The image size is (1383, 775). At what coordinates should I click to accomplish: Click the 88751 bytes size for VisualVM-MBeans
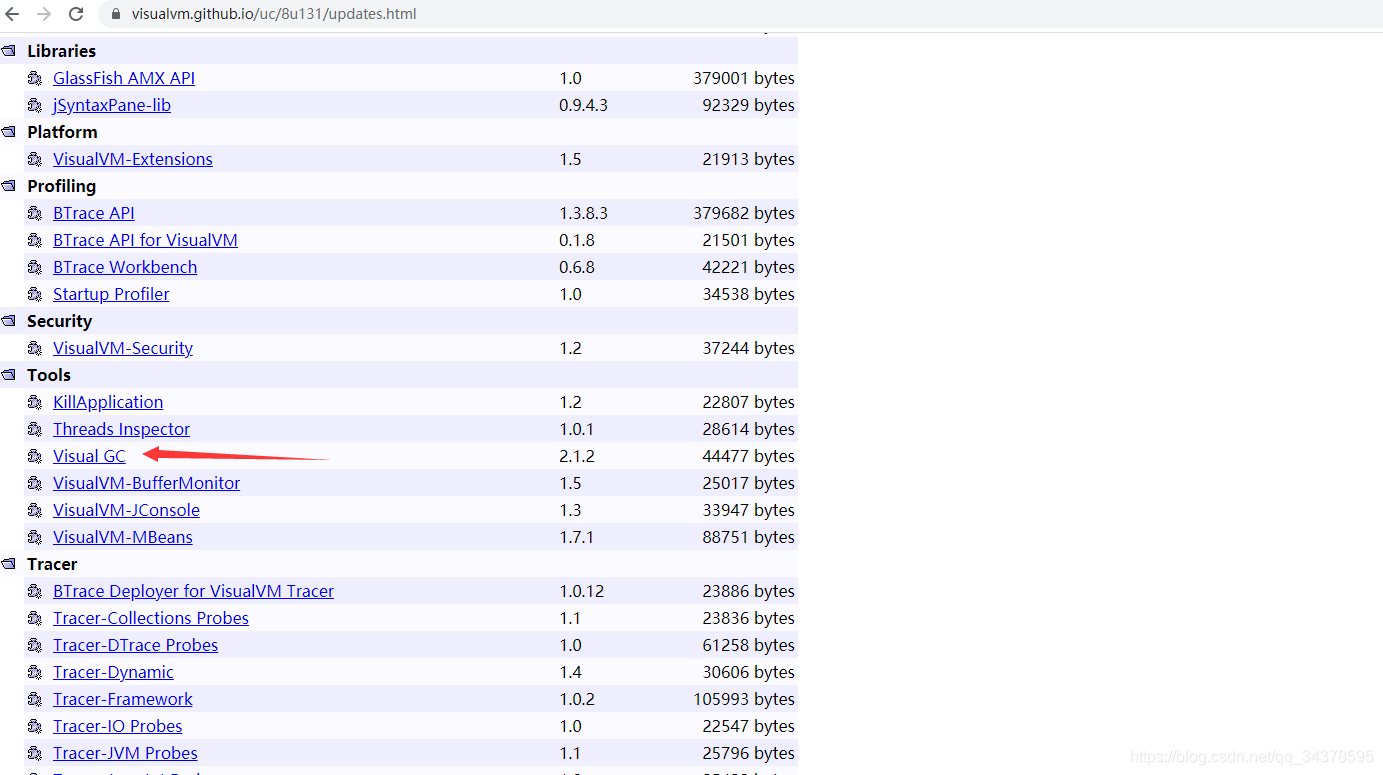click(x=748, y=537)
